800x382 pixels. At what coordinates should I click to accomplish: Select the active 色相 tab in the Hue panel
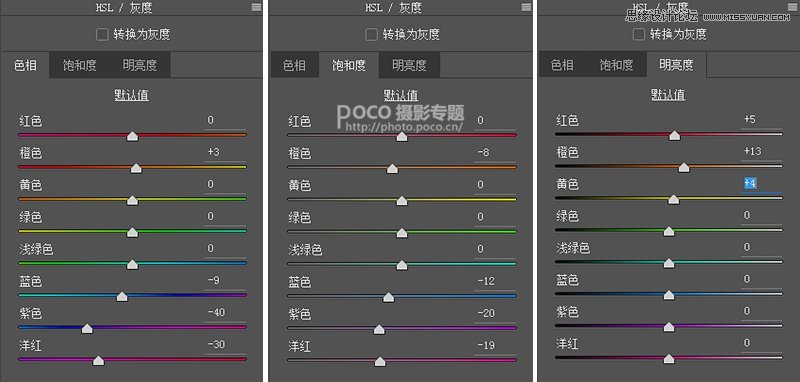pyautogui.click(x=25, y=65)
